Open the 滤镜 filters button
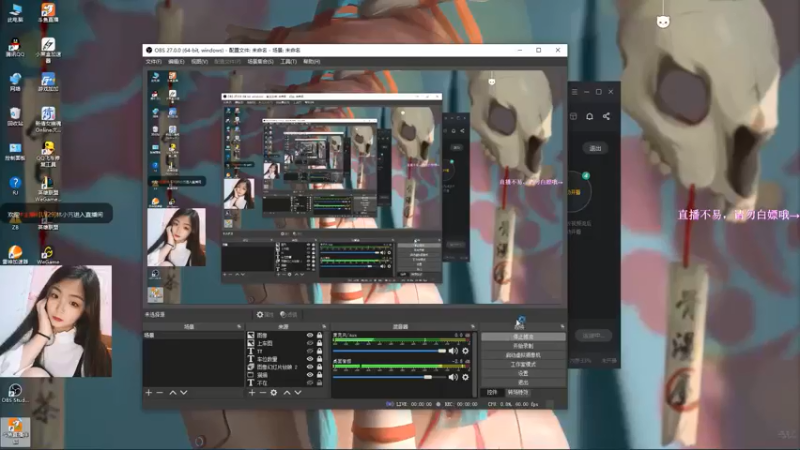The image size is (800, 450). point(289,315)
